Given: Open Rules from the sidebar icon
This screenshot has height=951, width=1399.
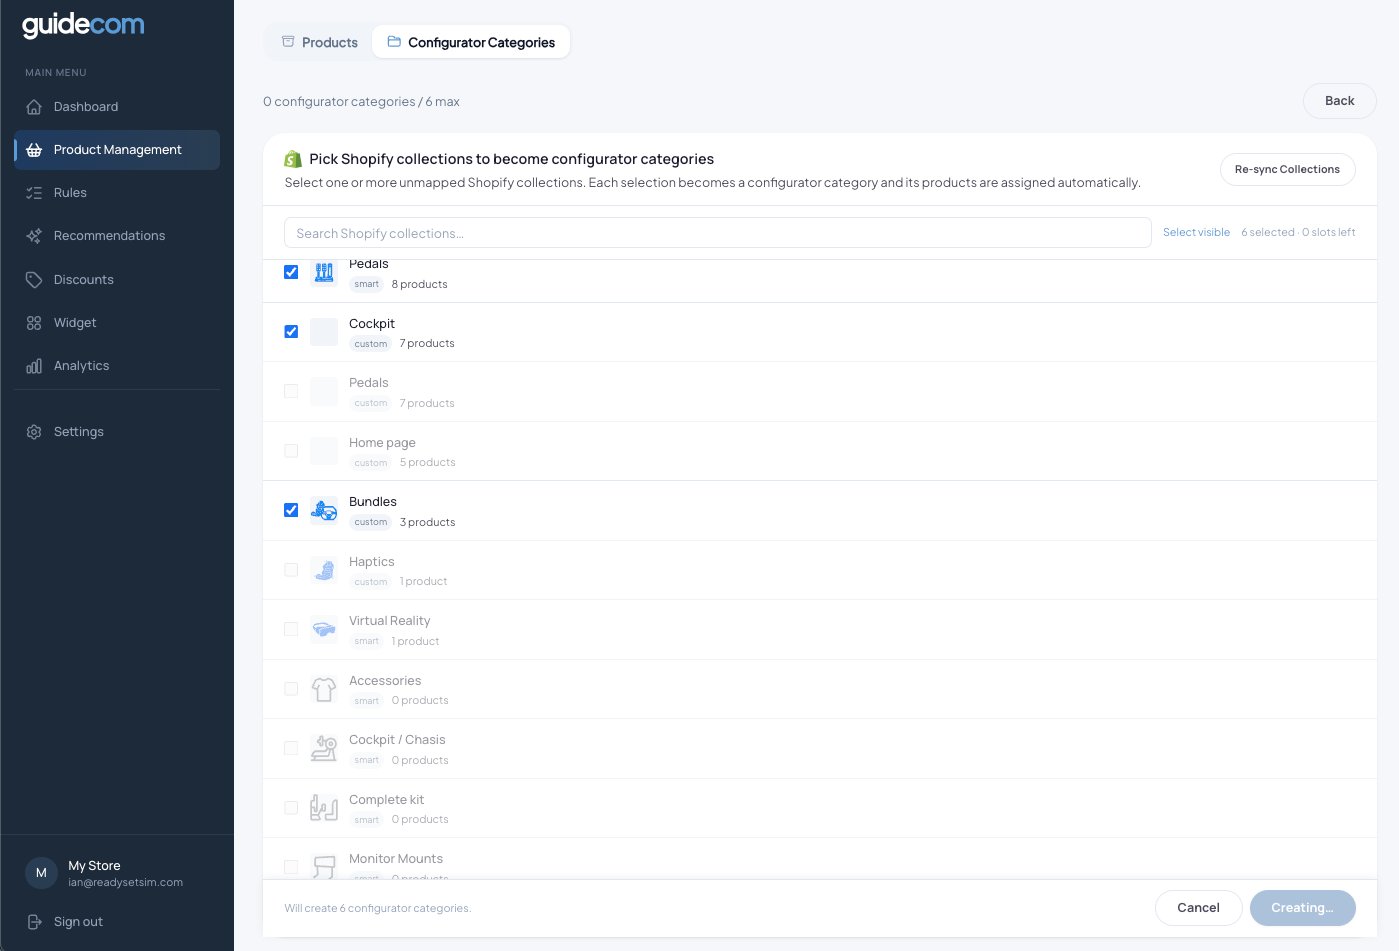Looking at the screenshot, I should [x=34, y=193].
